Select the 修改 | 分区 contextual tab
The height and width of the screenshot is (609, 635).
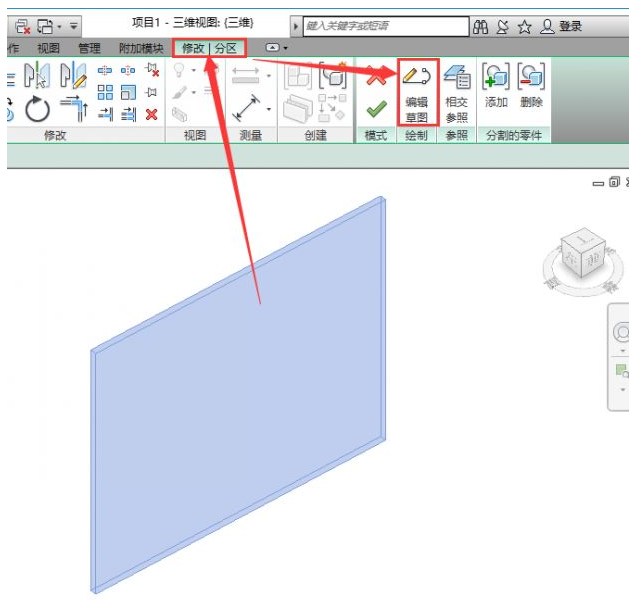[209, 48]
